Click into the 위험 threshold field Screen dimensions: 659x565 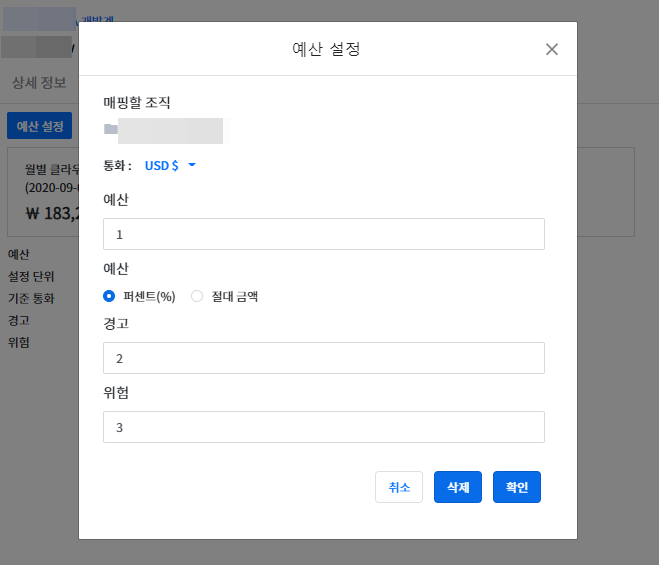pos(323,427)
